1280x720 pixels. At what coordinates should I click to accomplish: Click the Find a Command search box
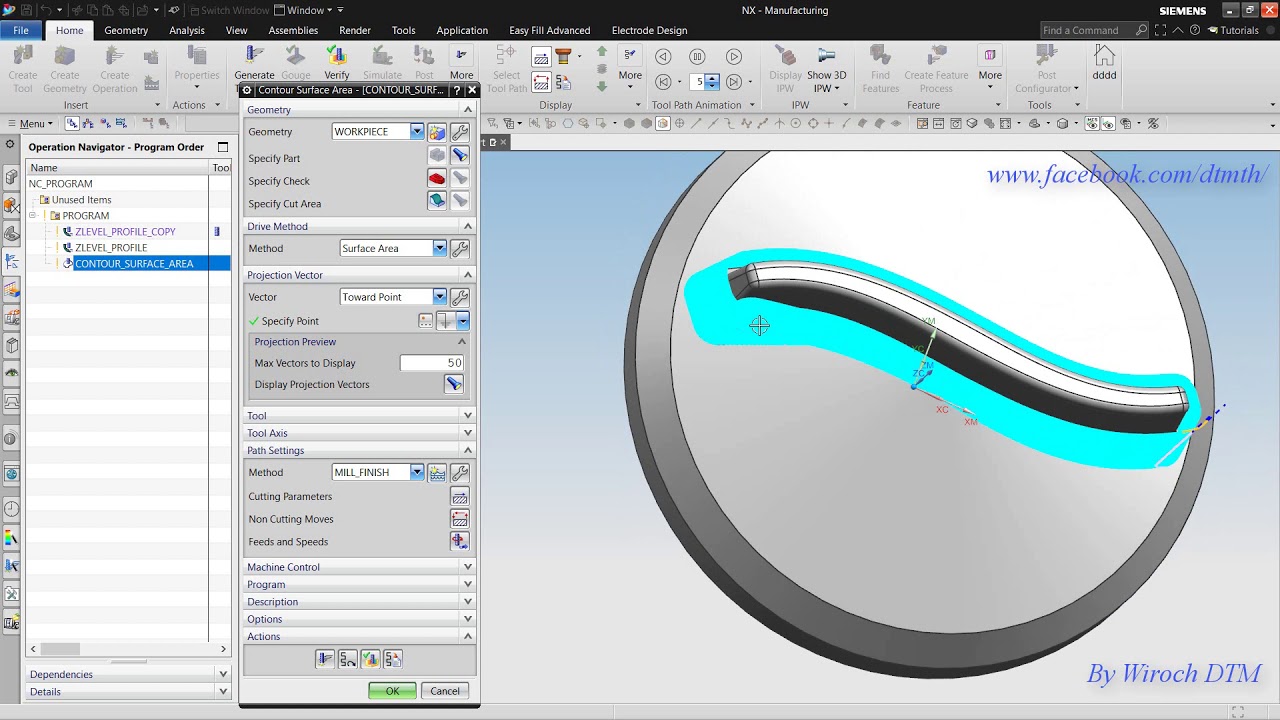pyautogui.click(x=1094, y=30)
